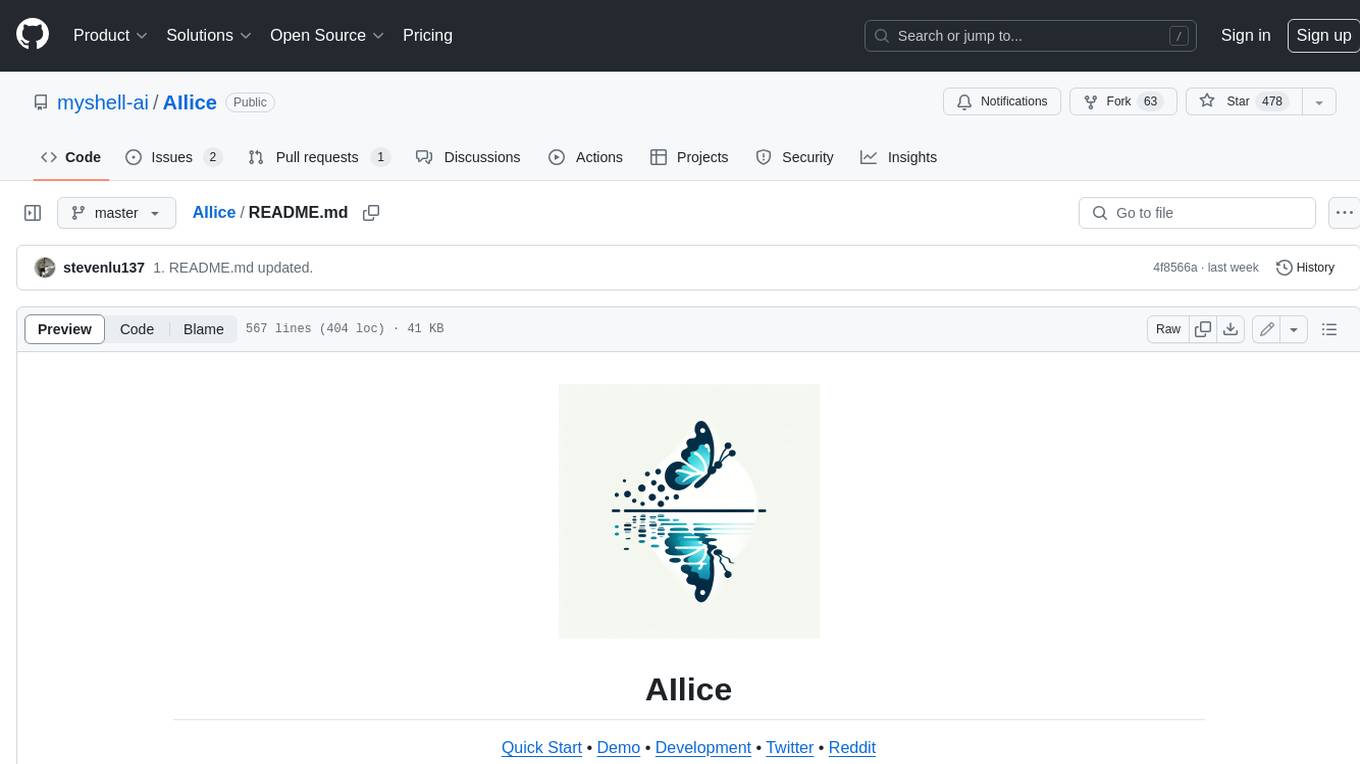This screenshot has height=764, width=1360.
Task: Follow the Quick Start link
Action: [541, 748]
